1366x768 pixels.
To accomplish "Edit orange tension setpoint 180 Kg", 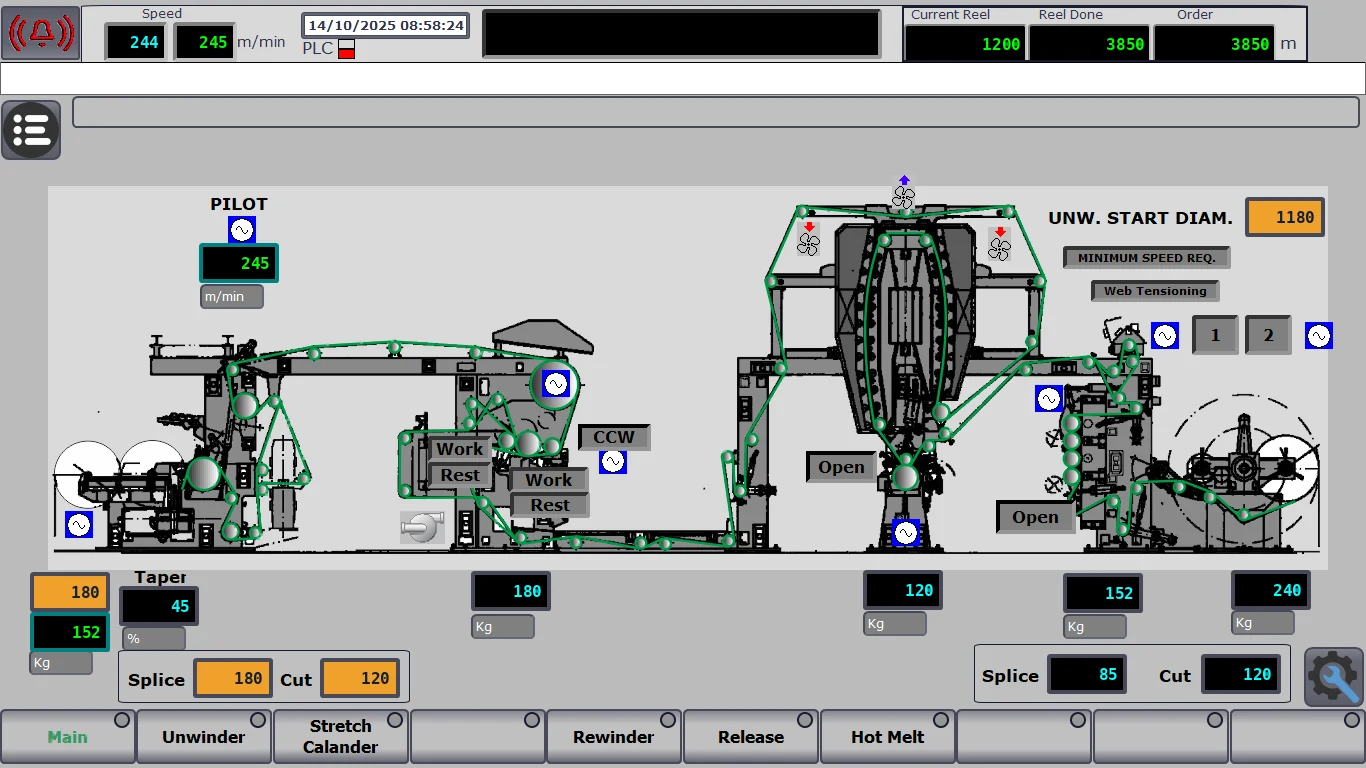I will 70,592.
